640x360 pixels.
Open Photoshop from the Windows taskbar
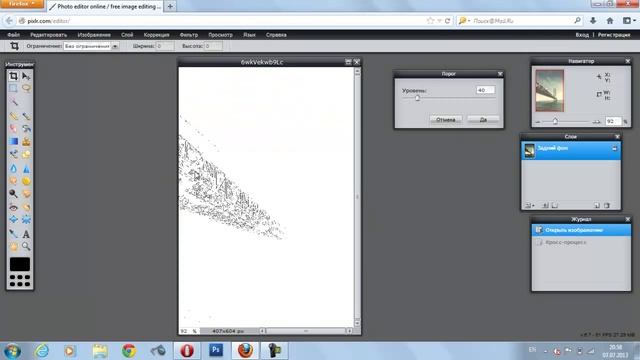tap(216, 350)
